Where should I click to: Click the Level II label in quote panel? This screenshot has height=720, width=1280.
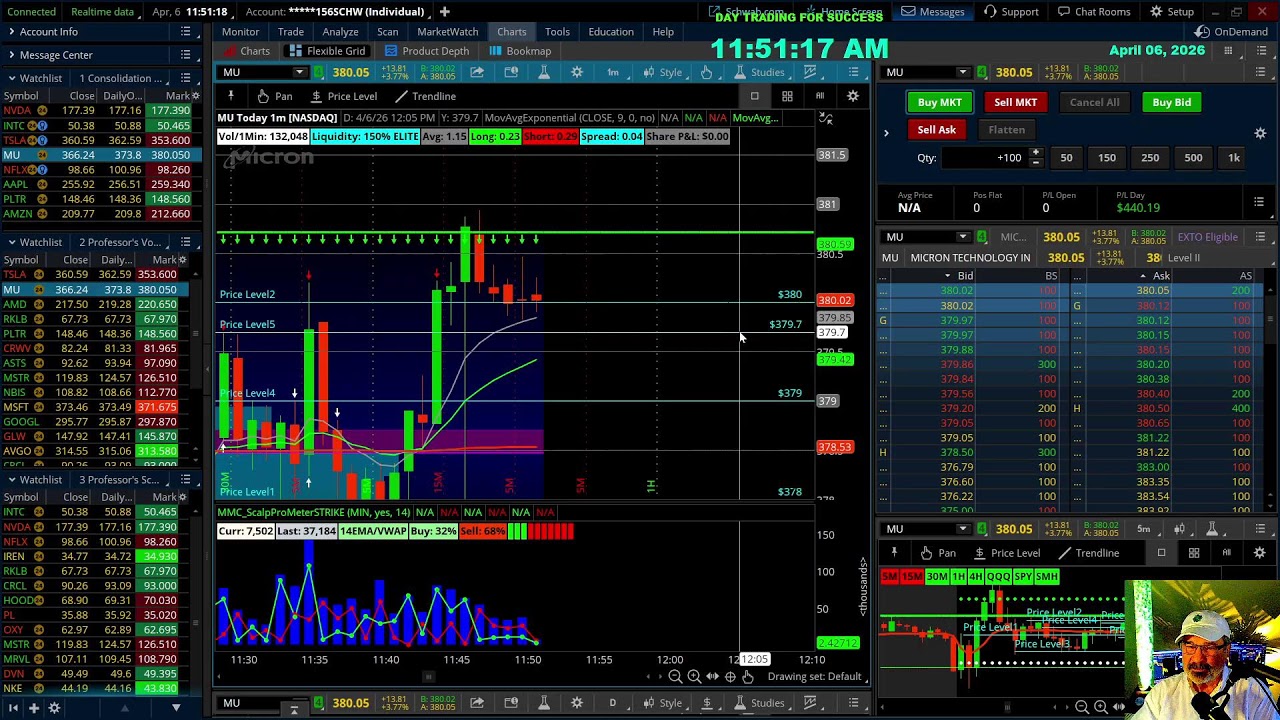point(1184,258)
